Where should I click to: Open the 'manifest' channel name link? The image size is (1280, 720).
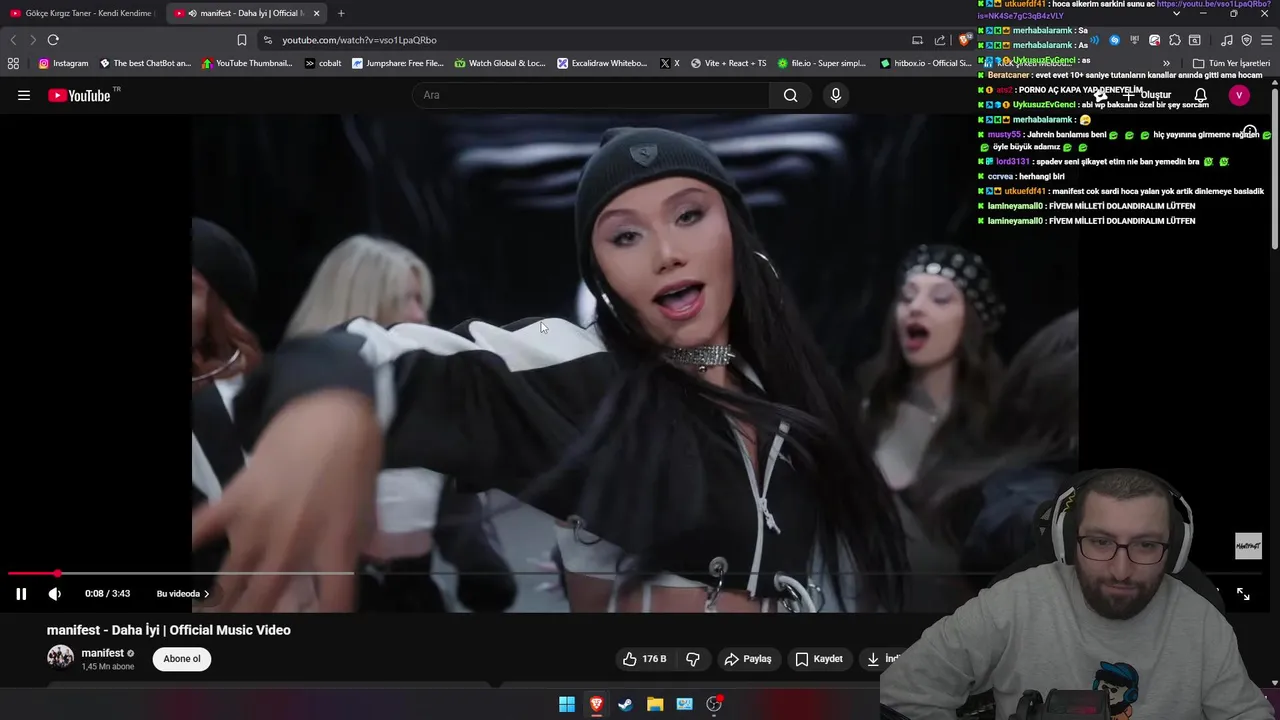[x=102, y=653]
